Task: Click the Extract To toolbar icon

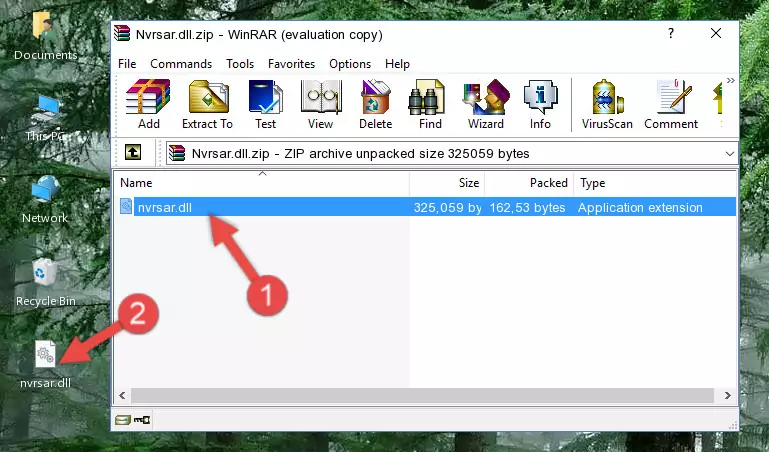Action: 207,104
